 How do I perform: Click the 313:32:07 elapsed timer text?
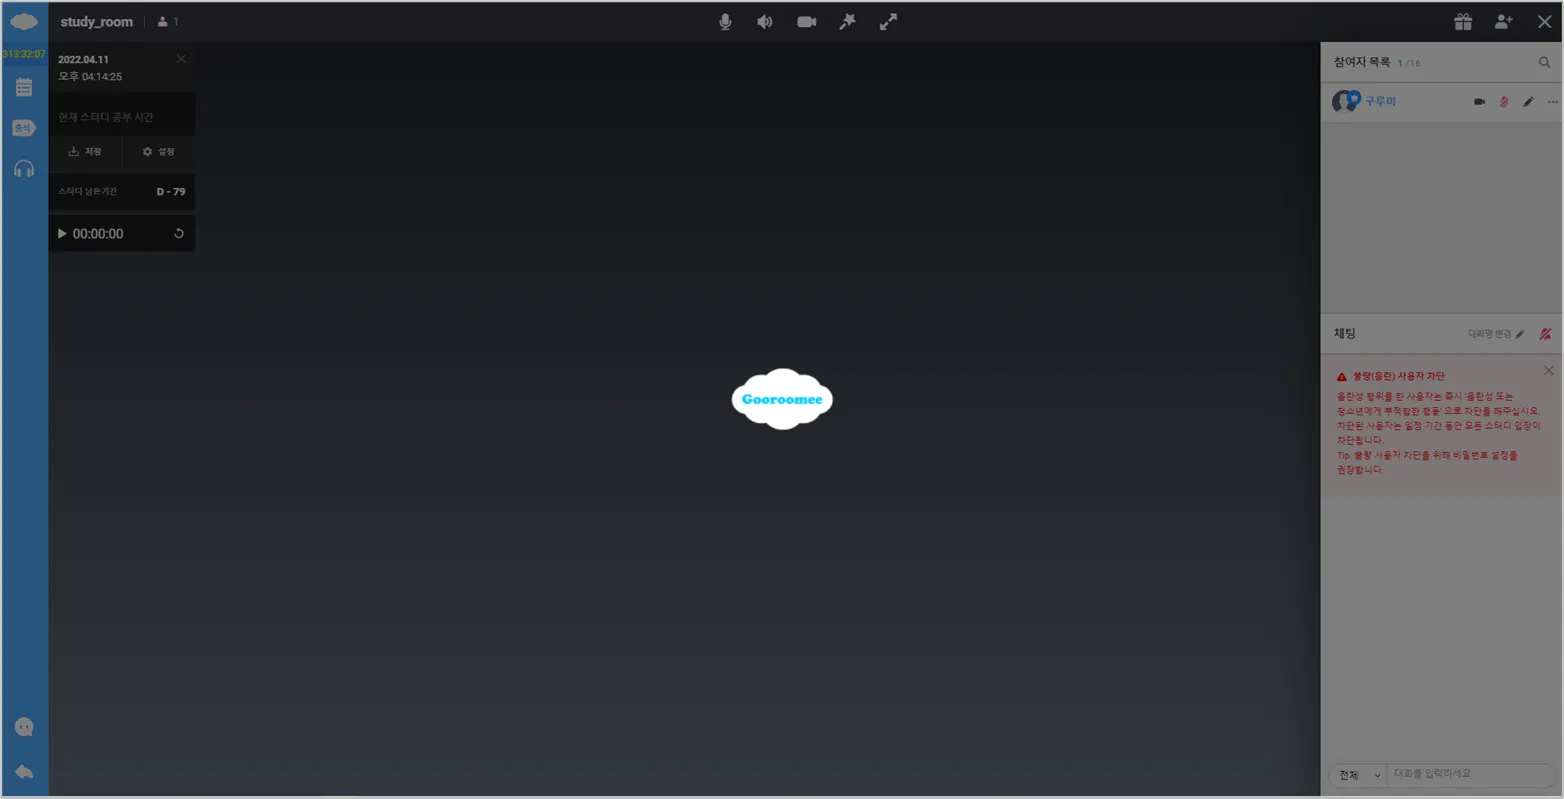coord(24,54)
